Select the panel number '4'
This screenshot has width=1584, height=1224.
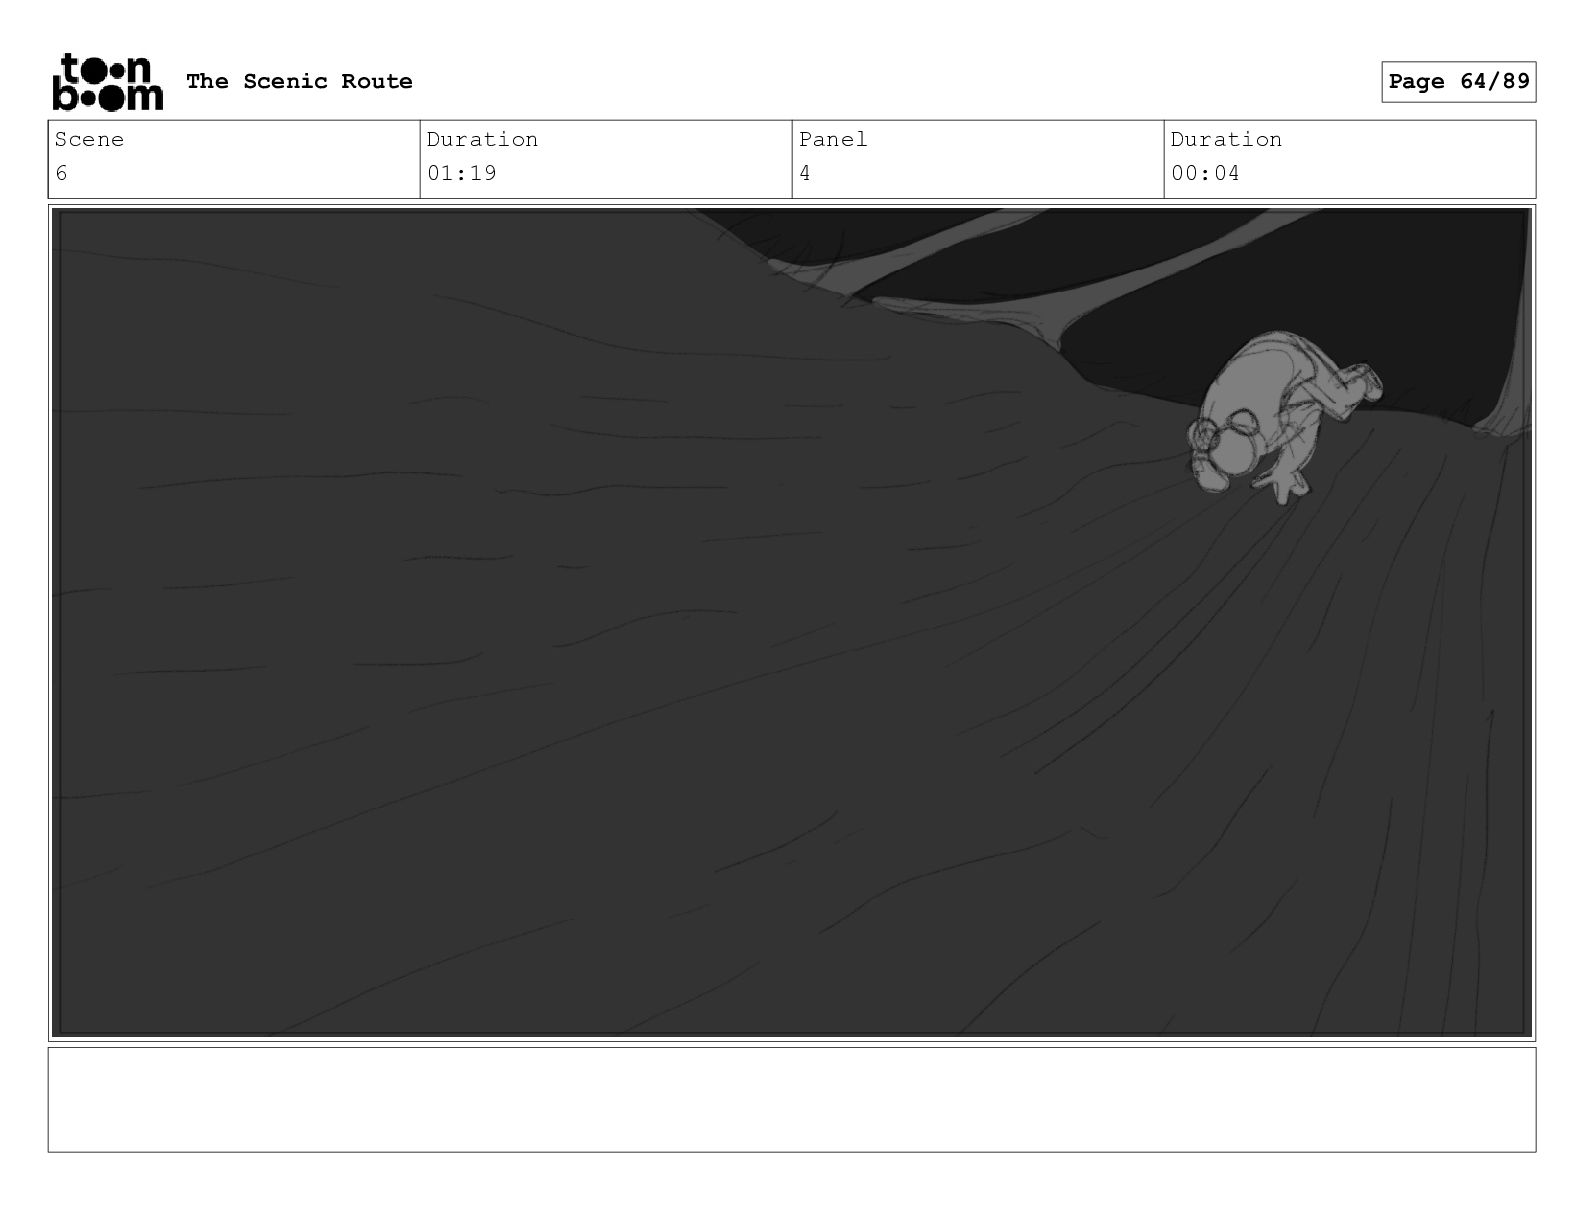point(805,173)
